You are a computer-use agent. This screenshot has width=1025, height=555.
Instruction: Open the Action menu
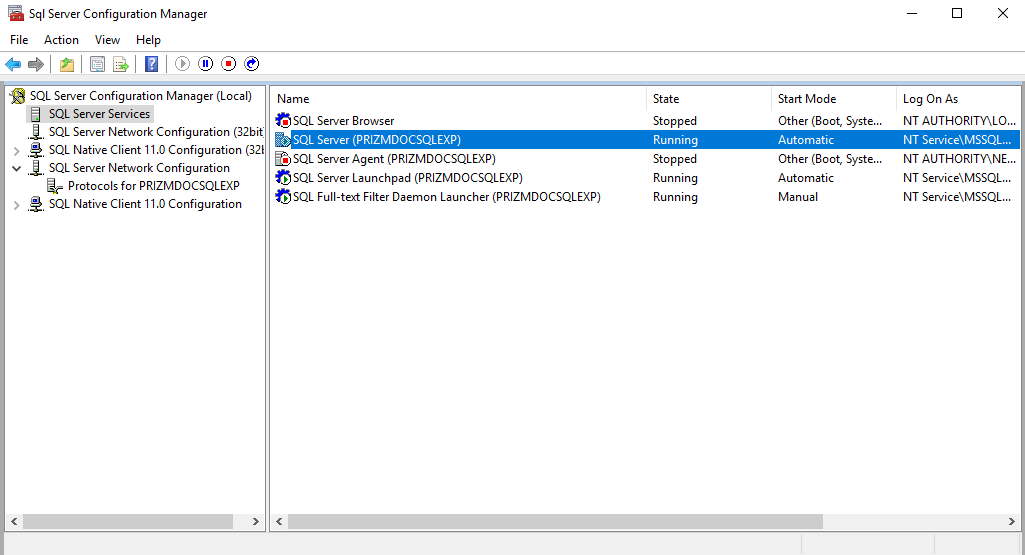coord(61,40)
